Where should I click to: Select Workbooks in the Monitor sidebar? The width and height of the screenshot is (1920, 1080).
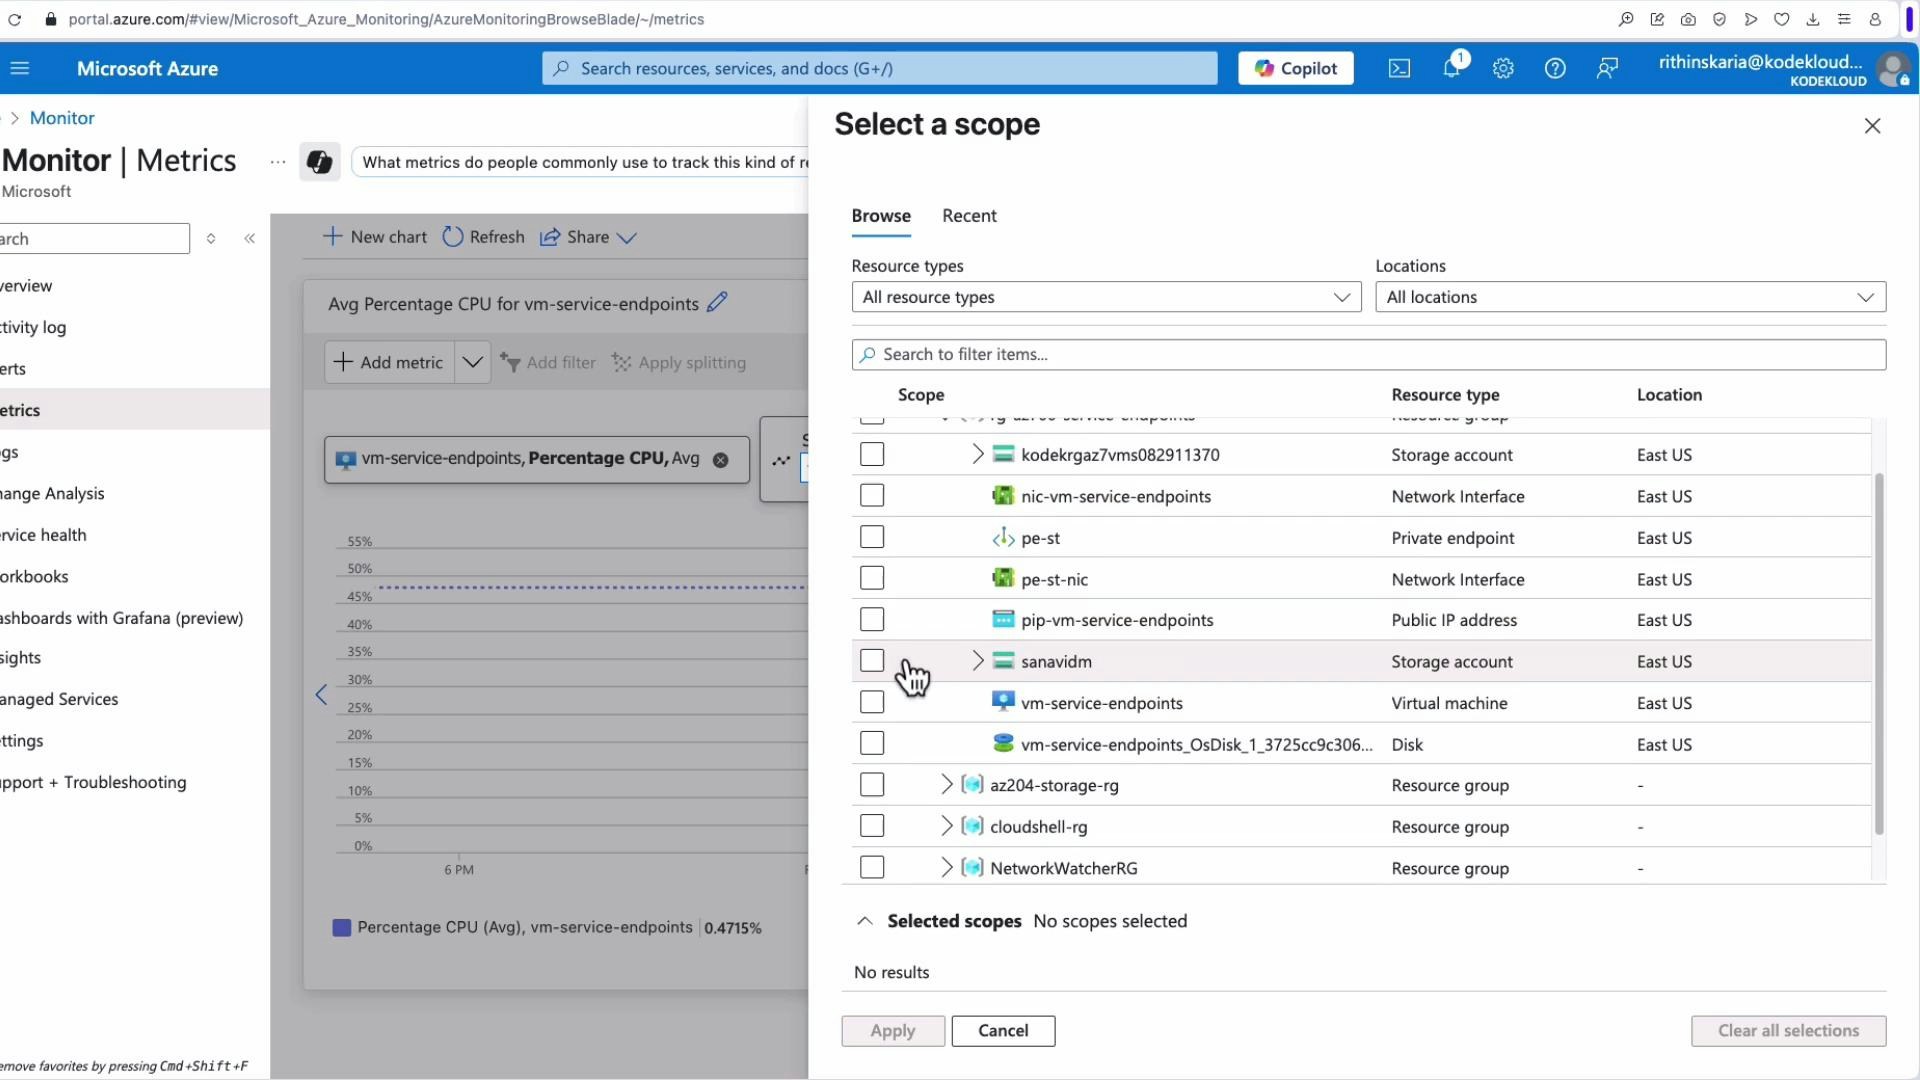[x=33, y=575]
